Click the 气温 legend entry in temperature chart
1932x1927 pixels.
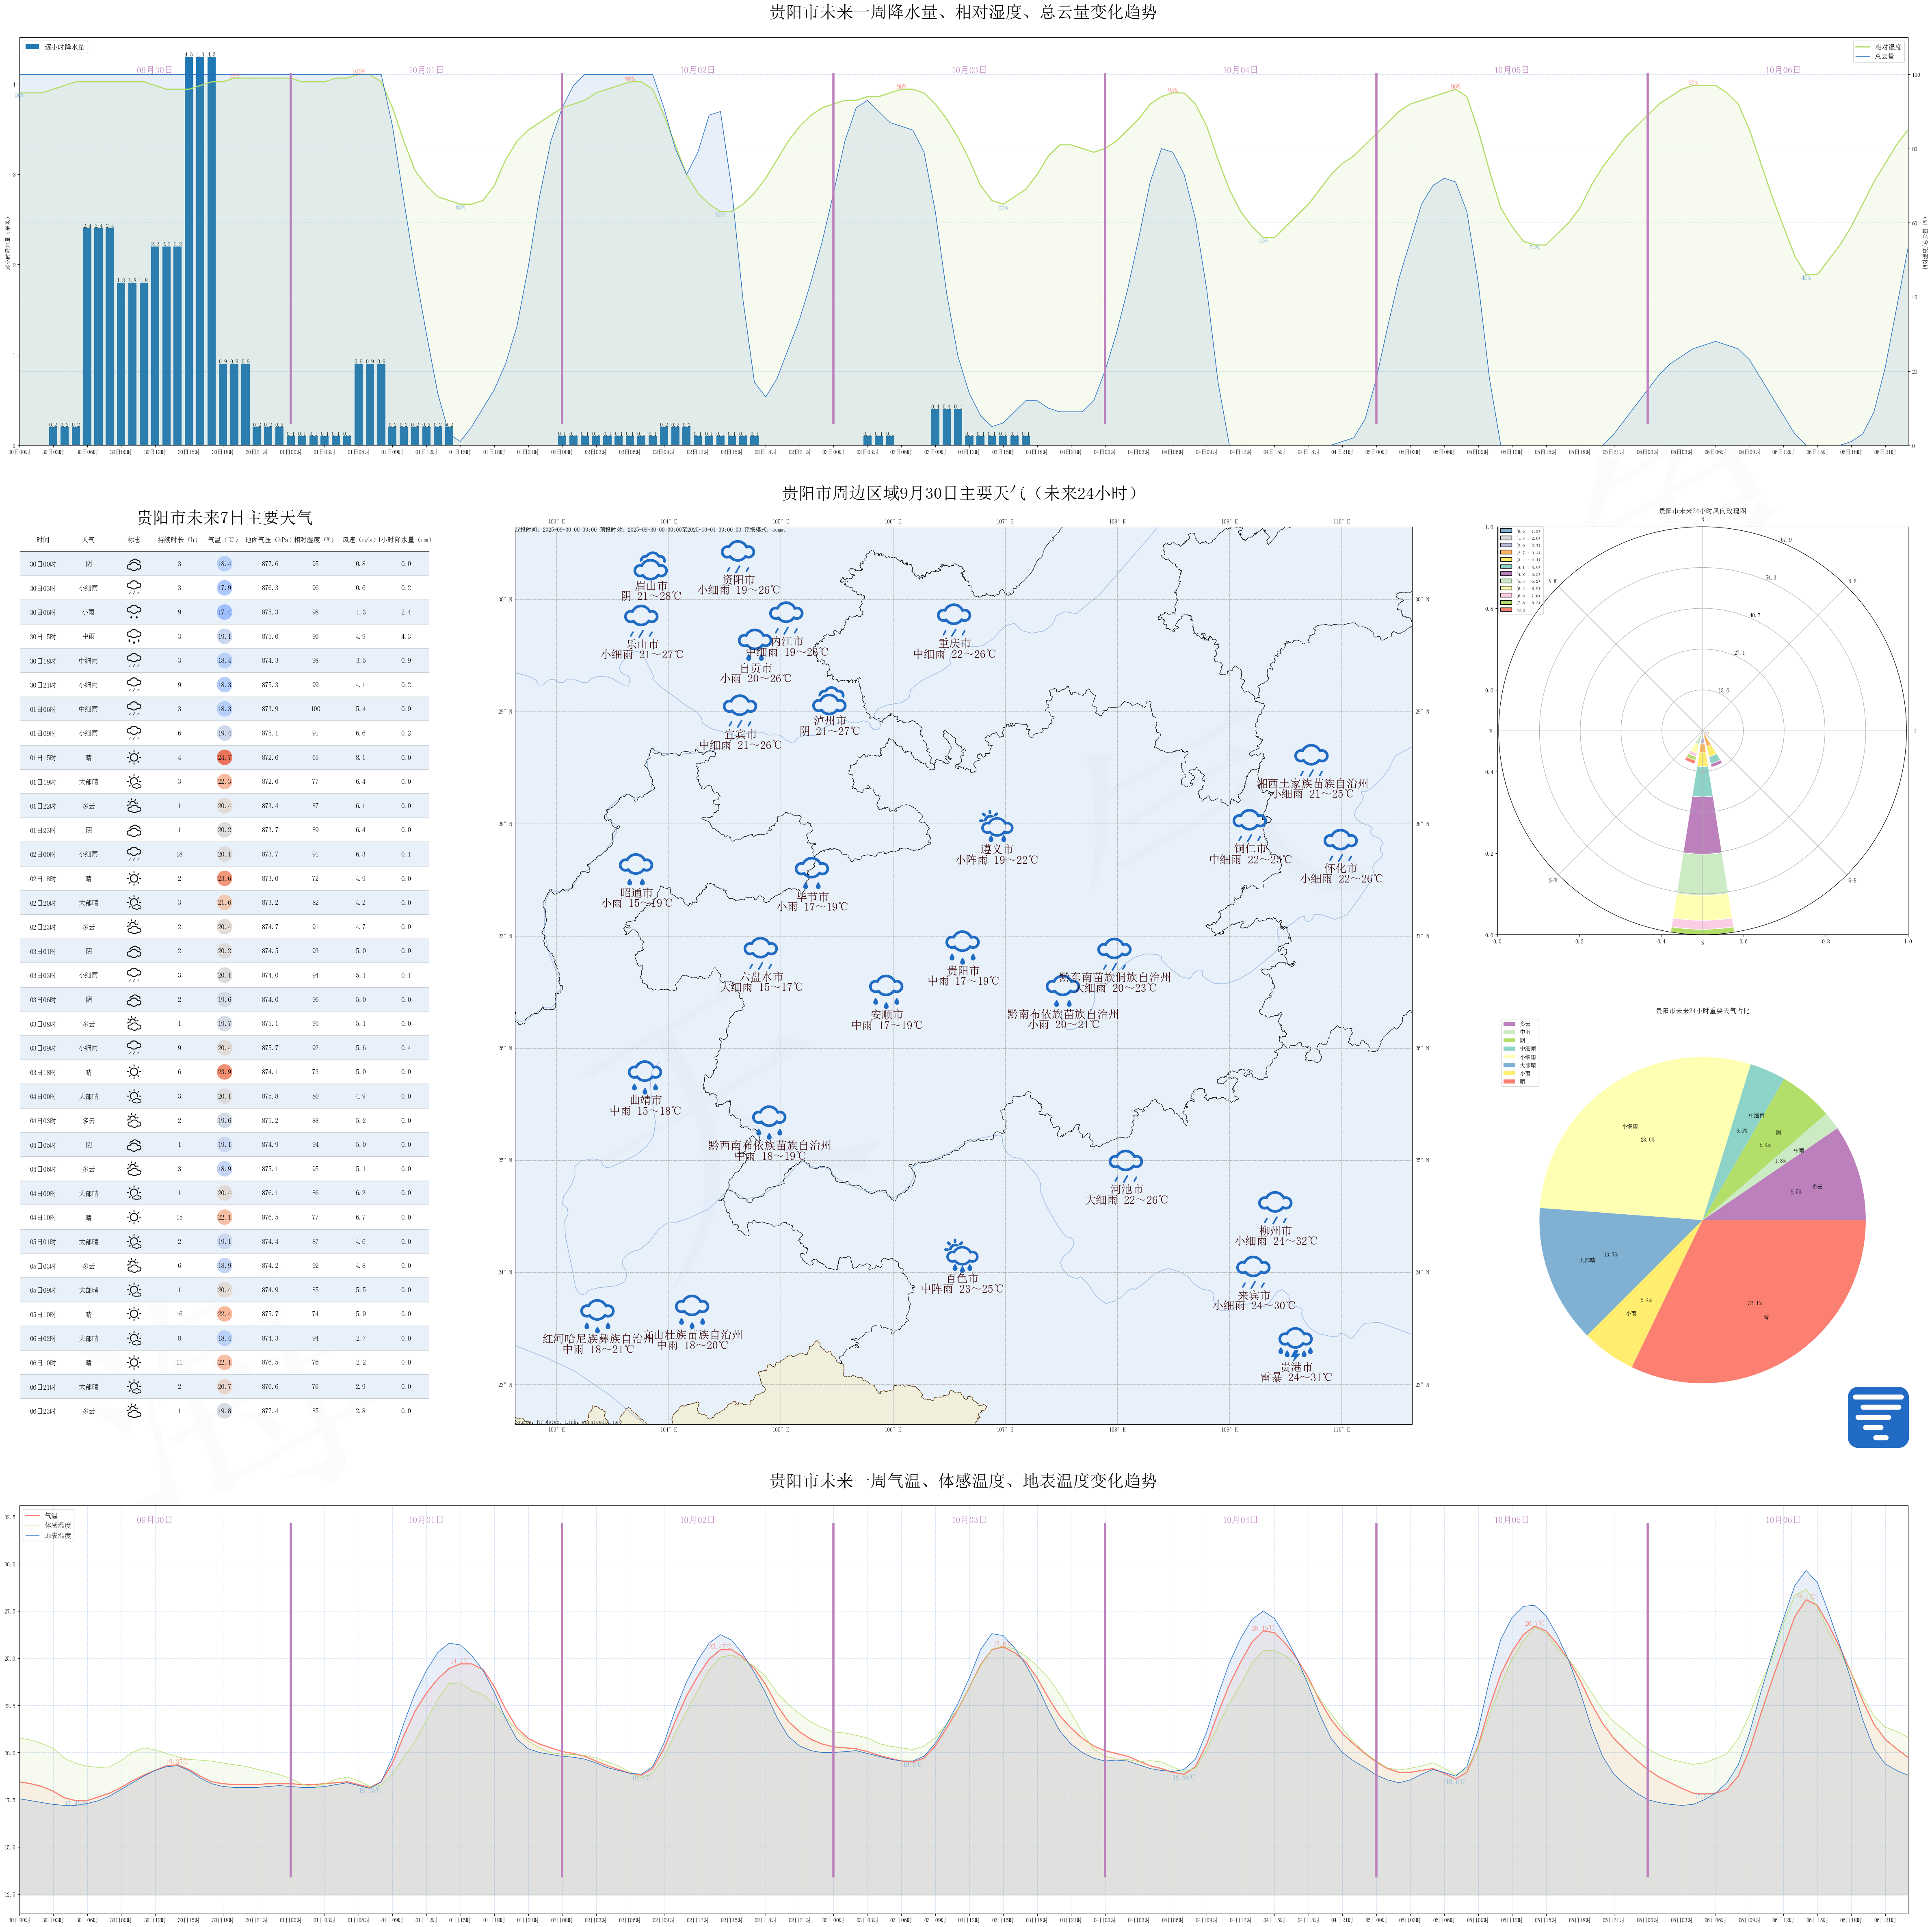[42, 1516]
